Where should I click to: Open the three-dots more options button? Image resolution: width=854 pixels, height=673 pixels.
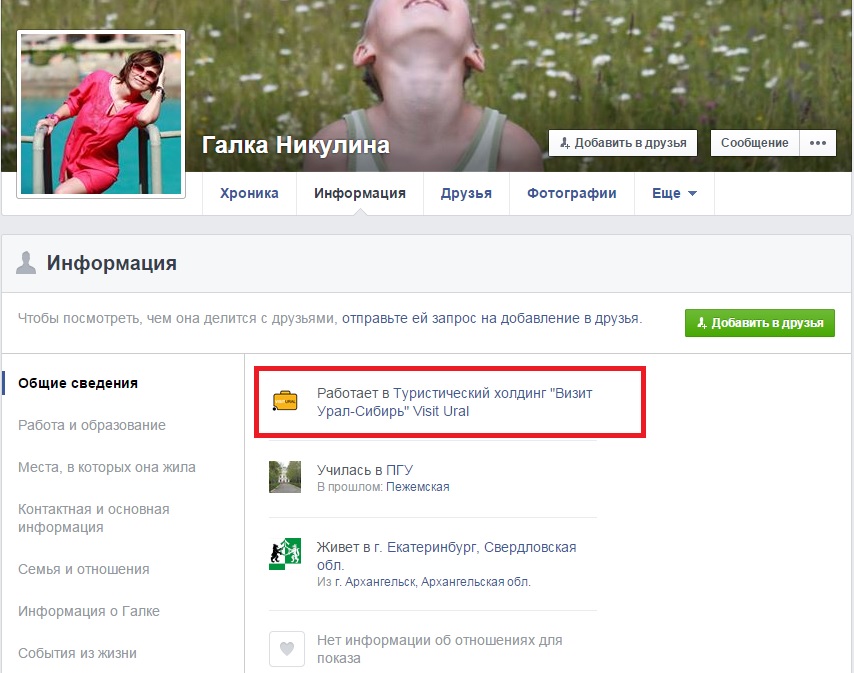pos(818,143)
